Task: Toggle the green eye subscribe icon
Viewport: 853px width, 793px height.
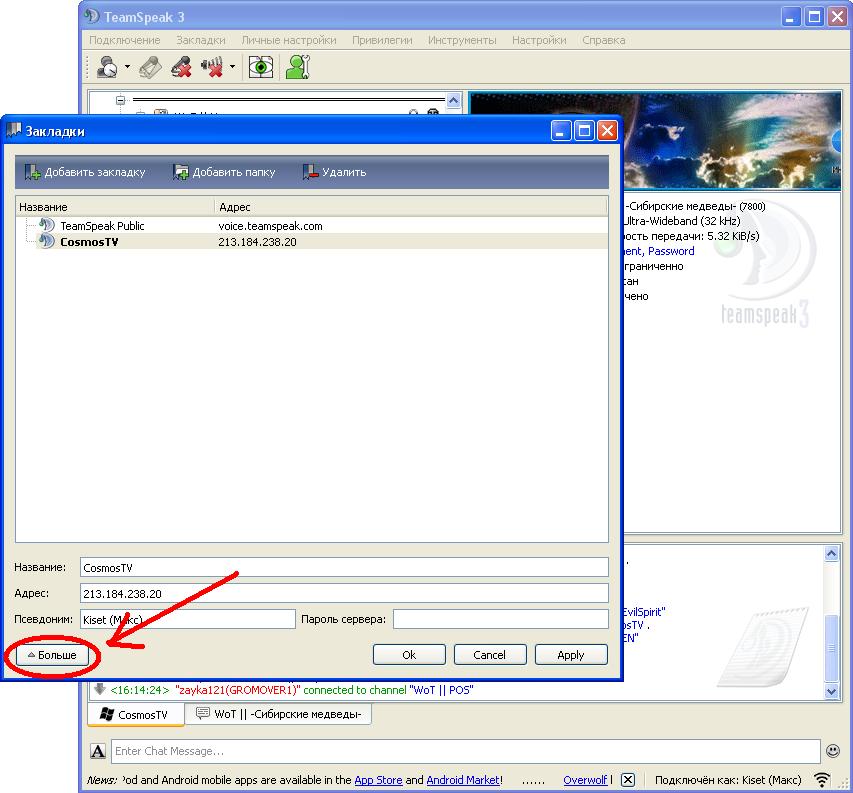Action: tap(261, 67)
